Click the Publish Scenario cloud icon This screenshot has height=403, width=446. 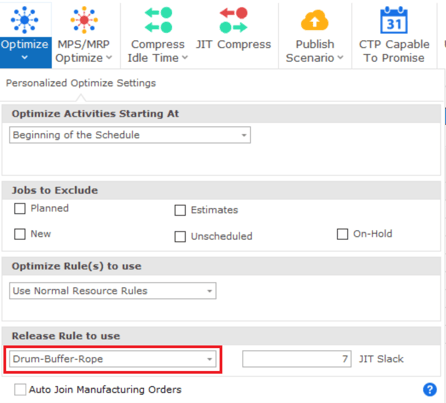pos(315,20)
